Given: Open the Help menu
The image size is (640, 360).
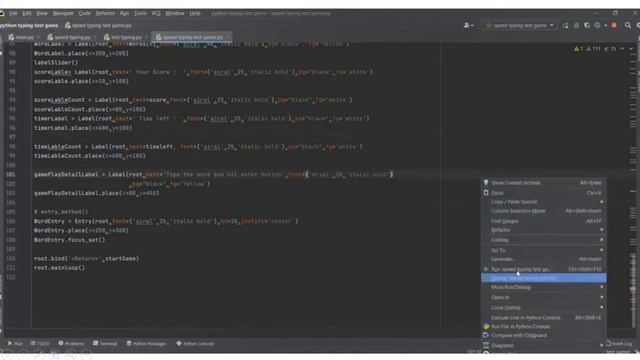Looking at the screenshot, I should pos(195,13).
